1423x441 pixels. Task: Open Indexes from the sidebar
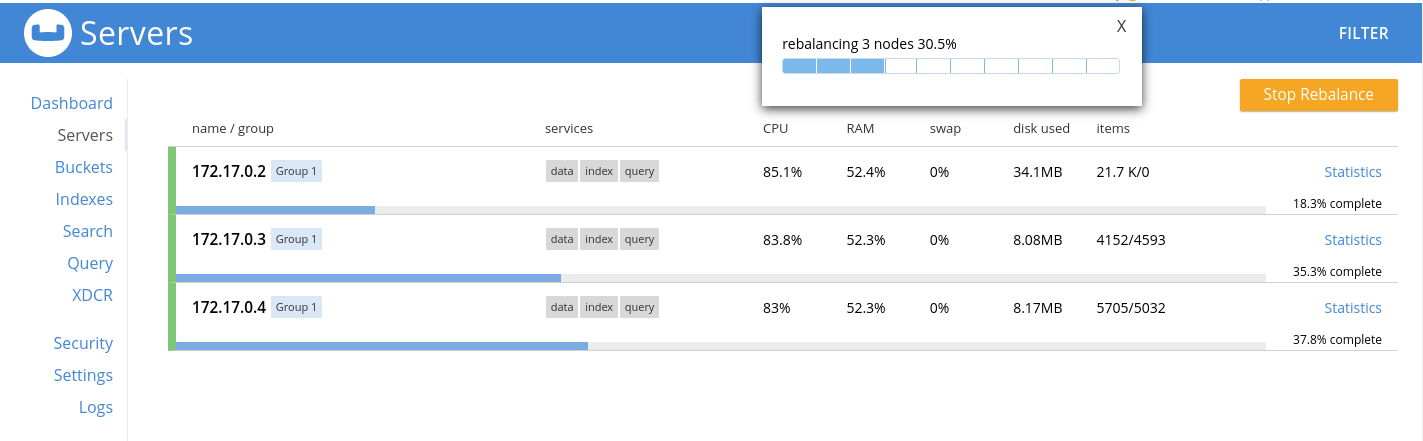(84, 200)
